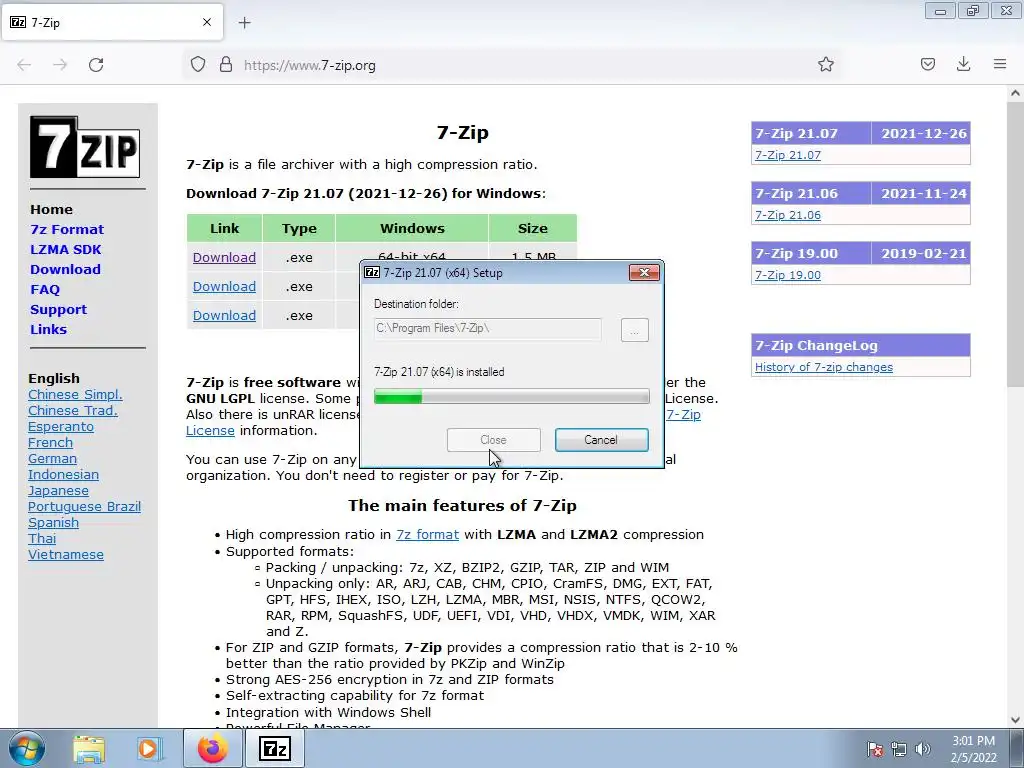Viewport: 1024px width, 768px height.
Task: Click the 7z icon in Setup title bar
Action: point(372,272)
